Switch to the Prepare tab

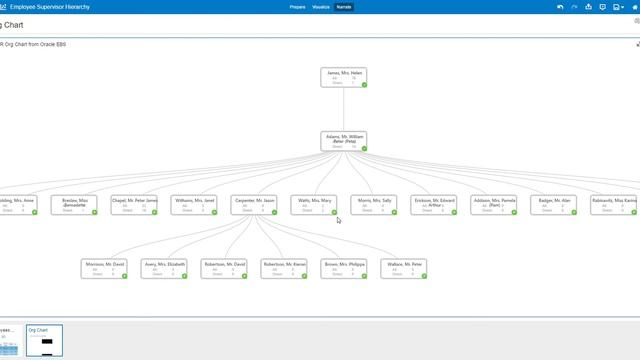[x=298, y=7]
